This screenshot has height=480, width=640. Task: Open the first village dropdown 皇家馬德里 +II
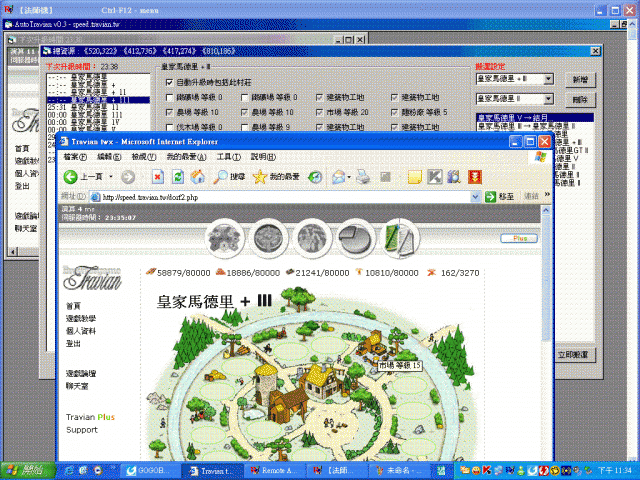548,79
